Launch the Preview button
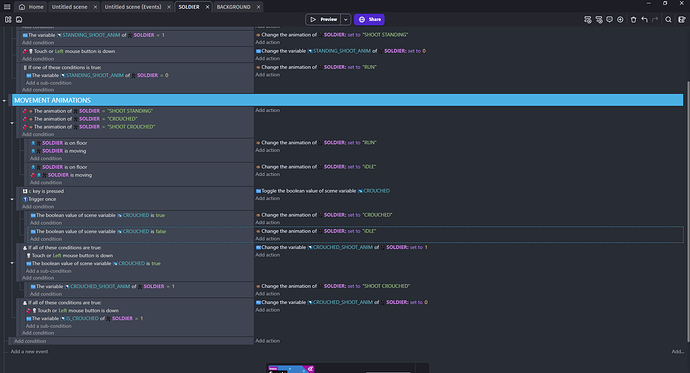 323,19
